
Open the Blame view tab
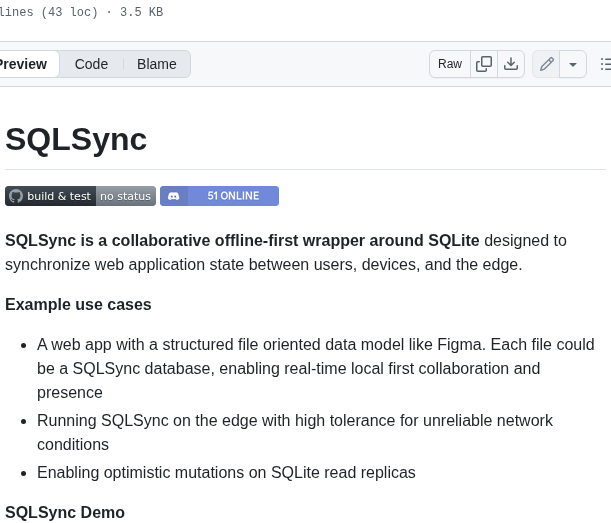156,64
